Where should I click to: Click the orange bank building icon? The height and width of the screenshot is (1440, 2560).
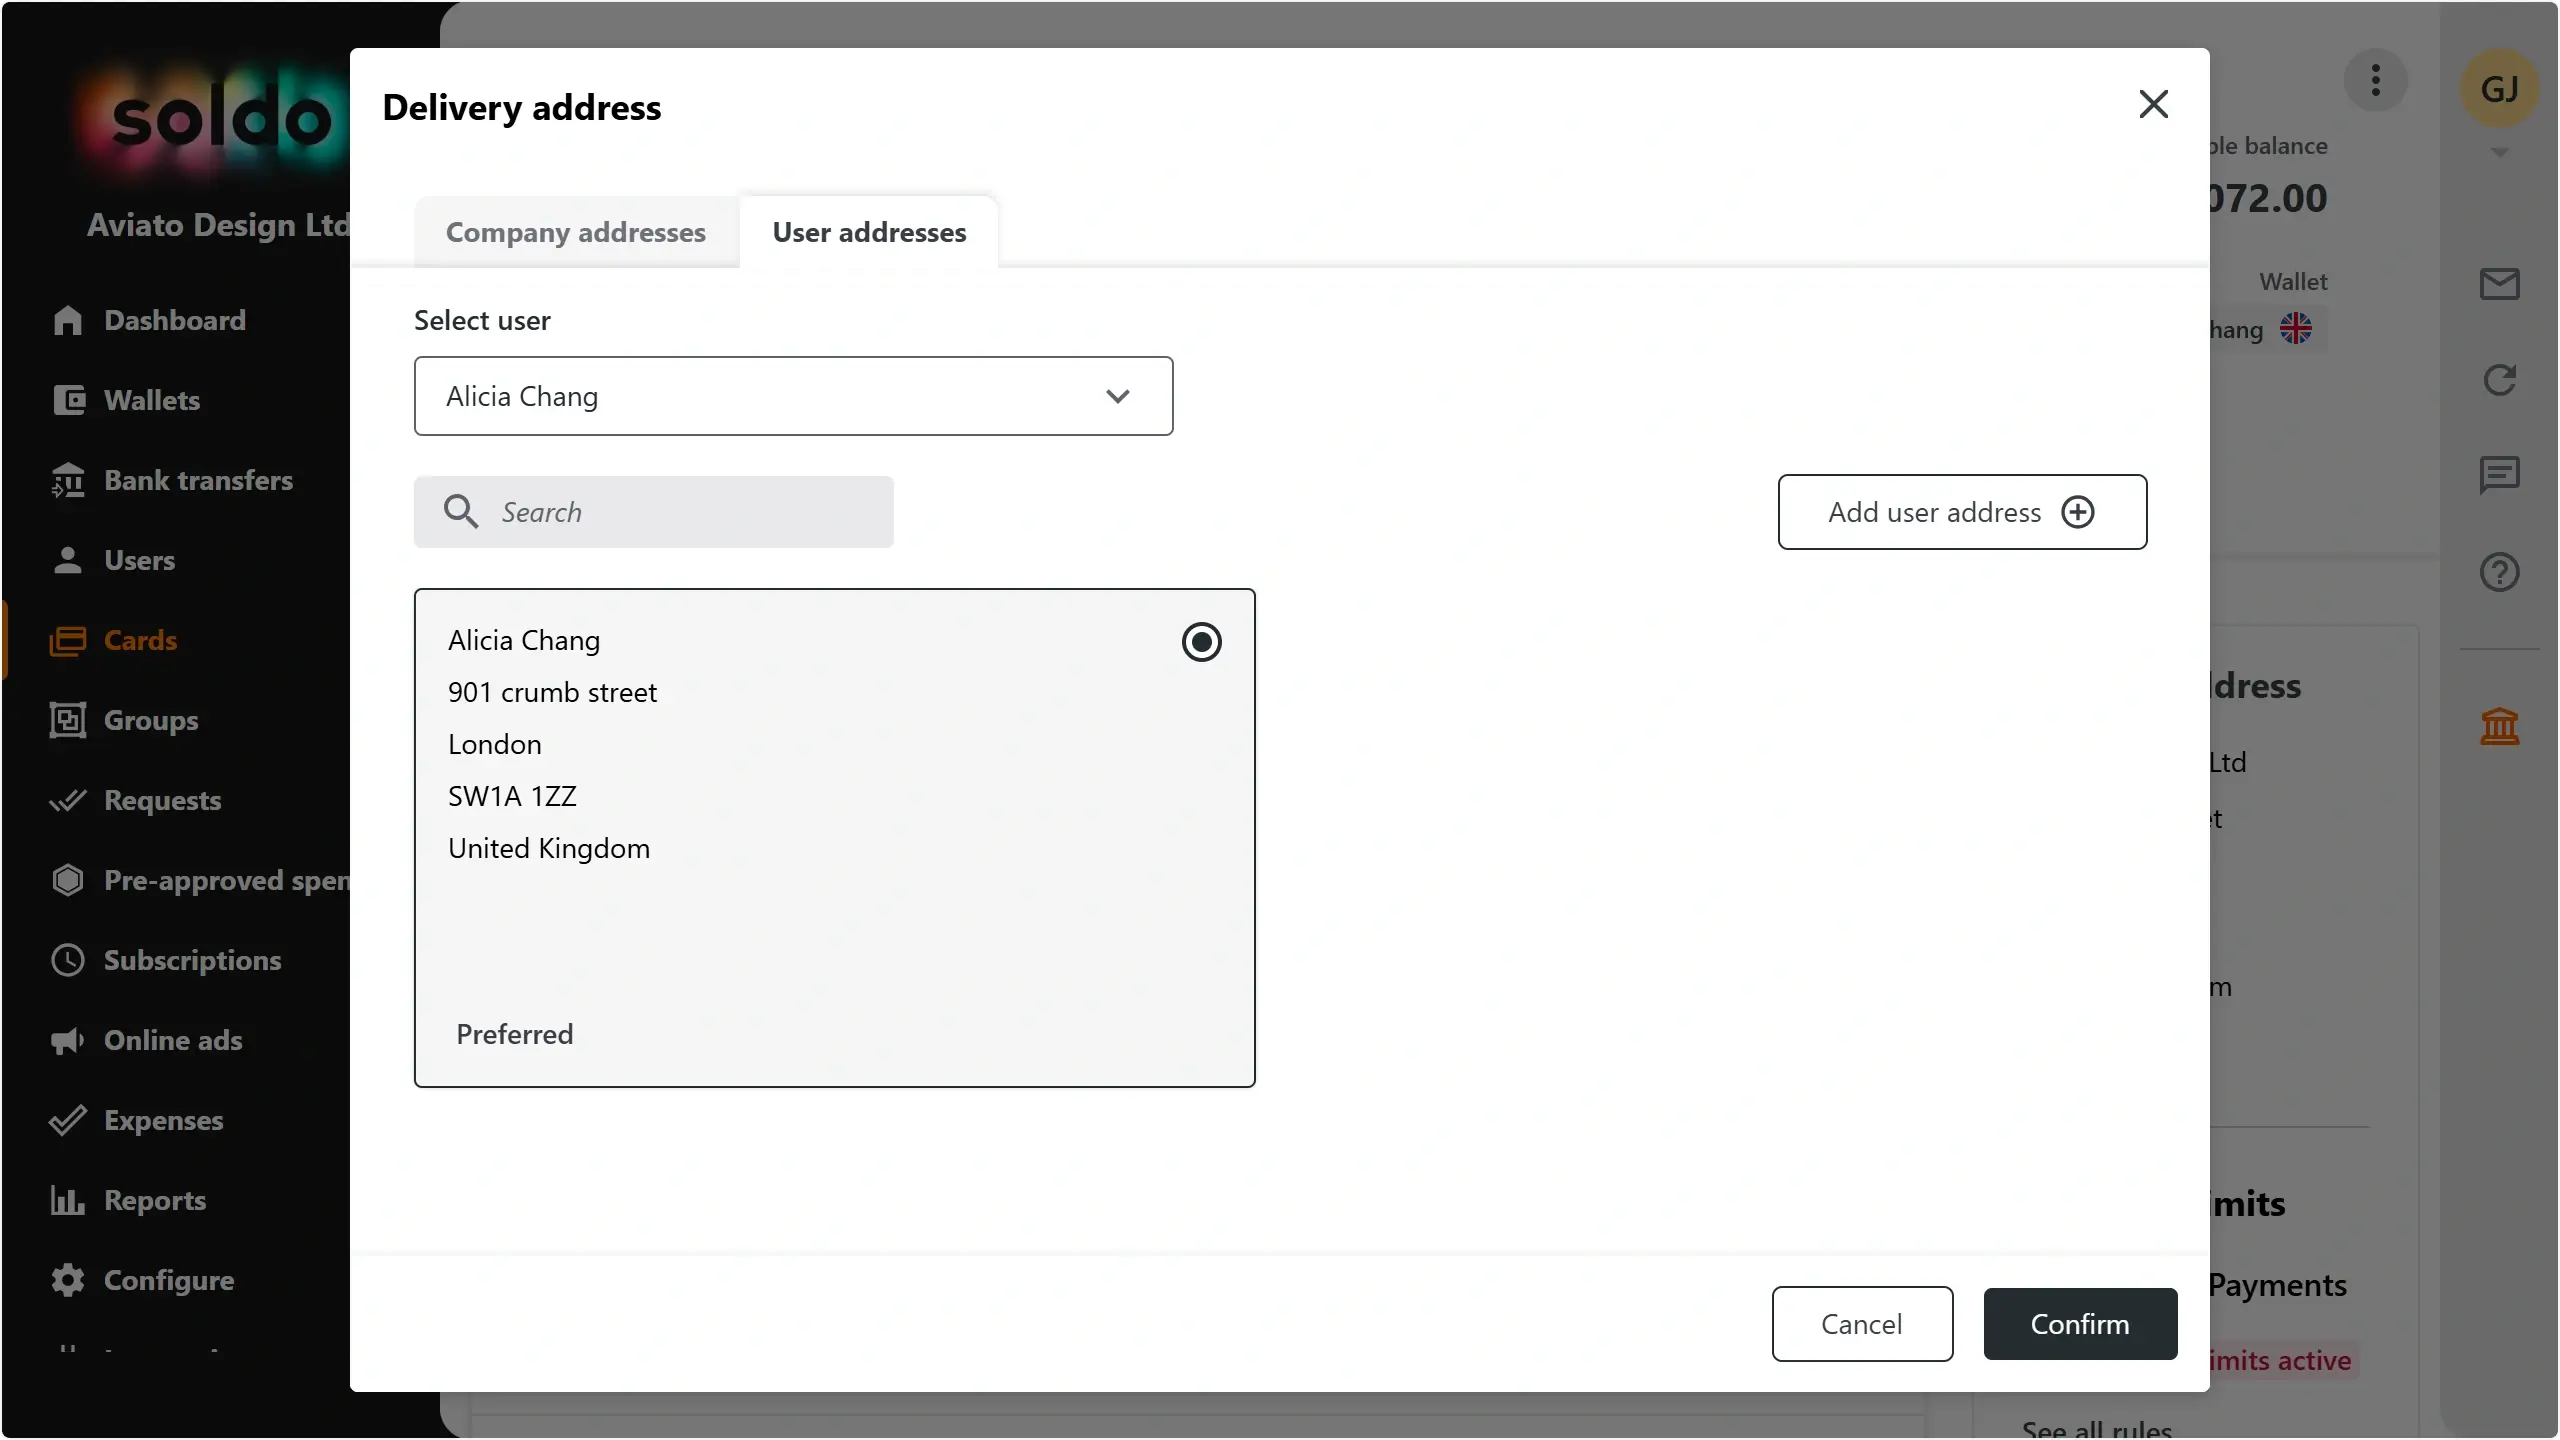pyautogui.click(x=2499, y=726)
